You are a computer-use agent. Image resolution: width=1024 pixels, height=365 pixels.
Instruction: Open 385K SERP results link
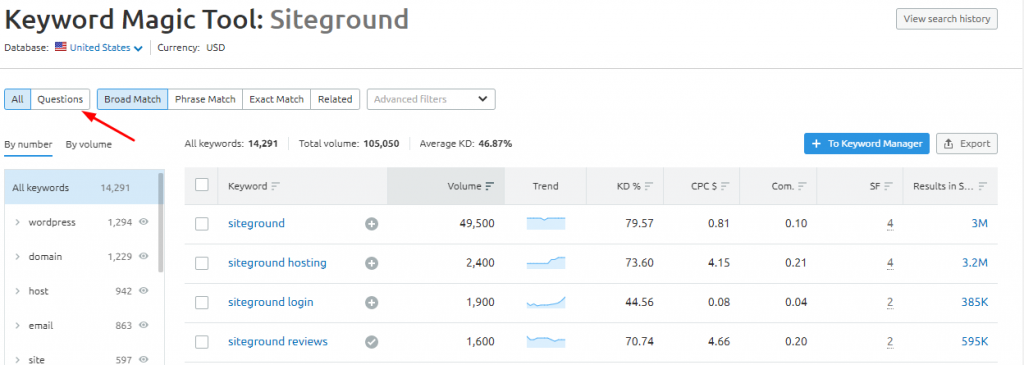pyautogui.click(x=975, y=302)
